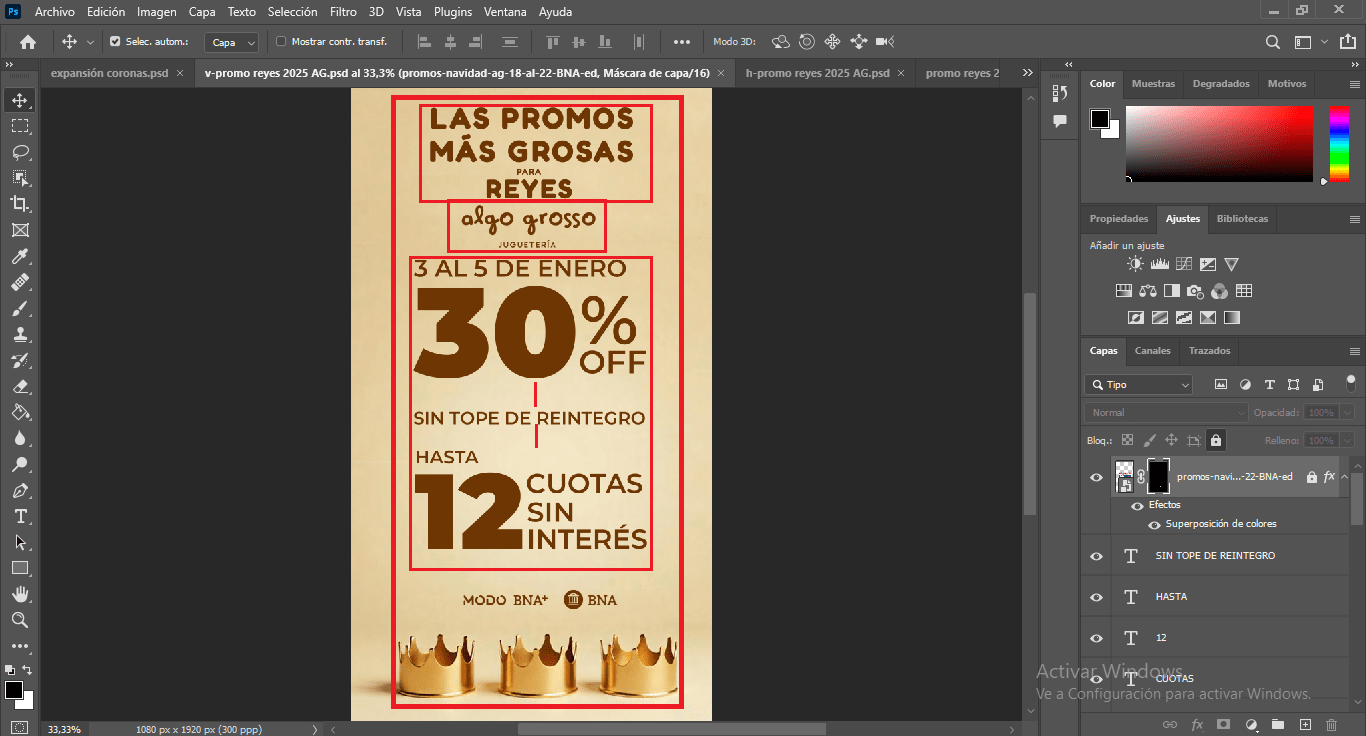Screen dimensions: 1366x736
Task: Select the Blur tool
Action: (20, 439)
